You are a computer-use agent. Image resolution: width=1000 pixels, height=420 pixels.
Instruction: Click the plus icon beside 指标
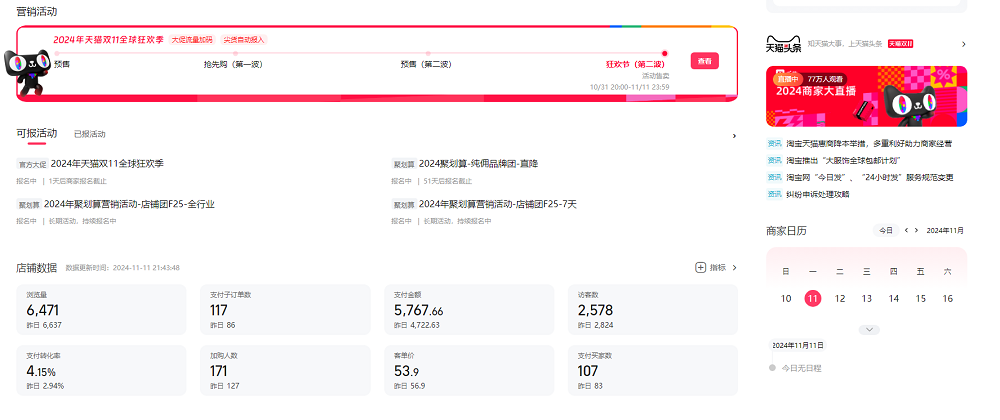(x=700, y=268)
